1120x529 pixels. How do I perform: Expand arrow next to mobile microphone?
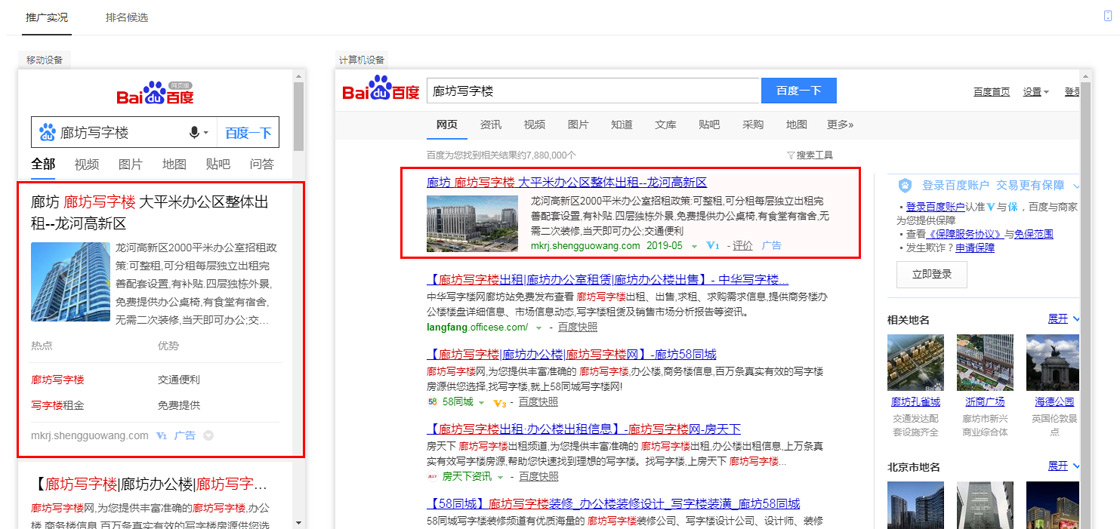(206, 133)
